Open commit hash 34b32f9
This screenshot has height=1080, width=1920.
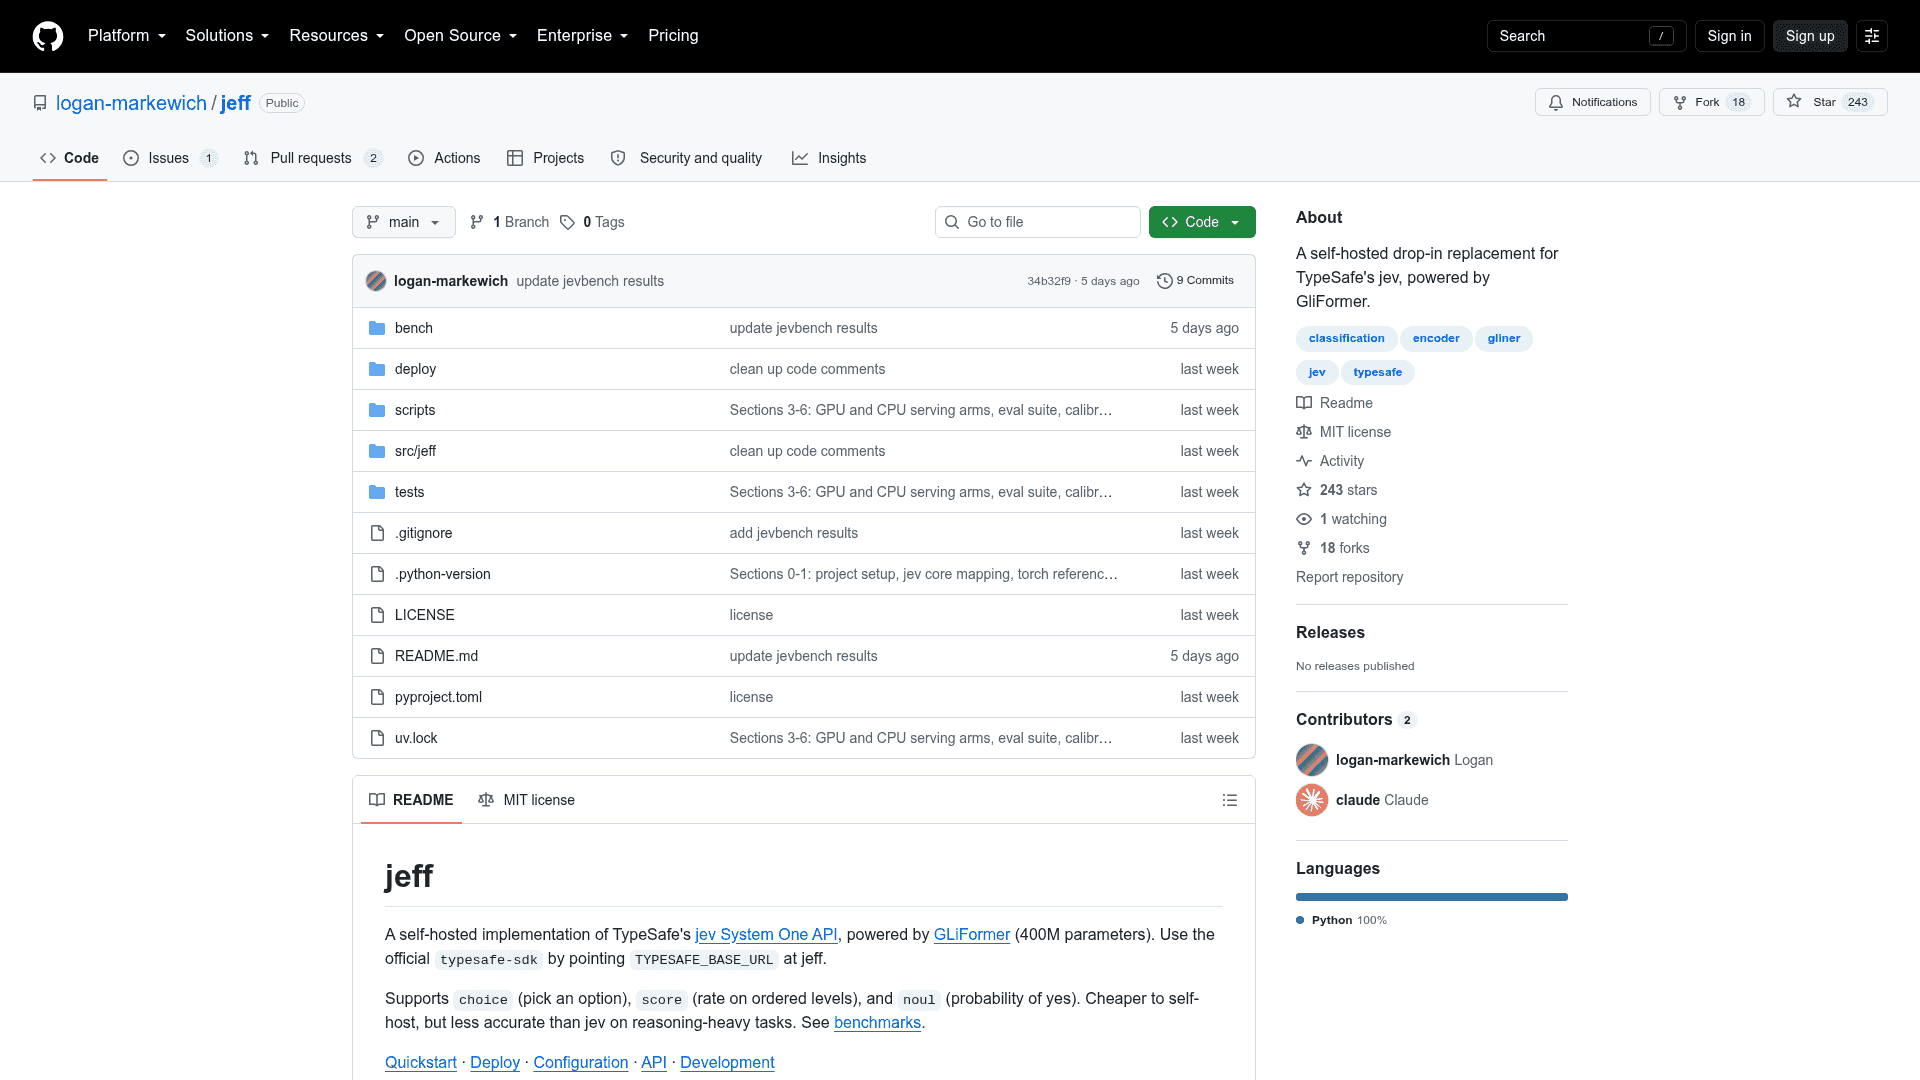pyautogui.click(x=1049, y=281)
